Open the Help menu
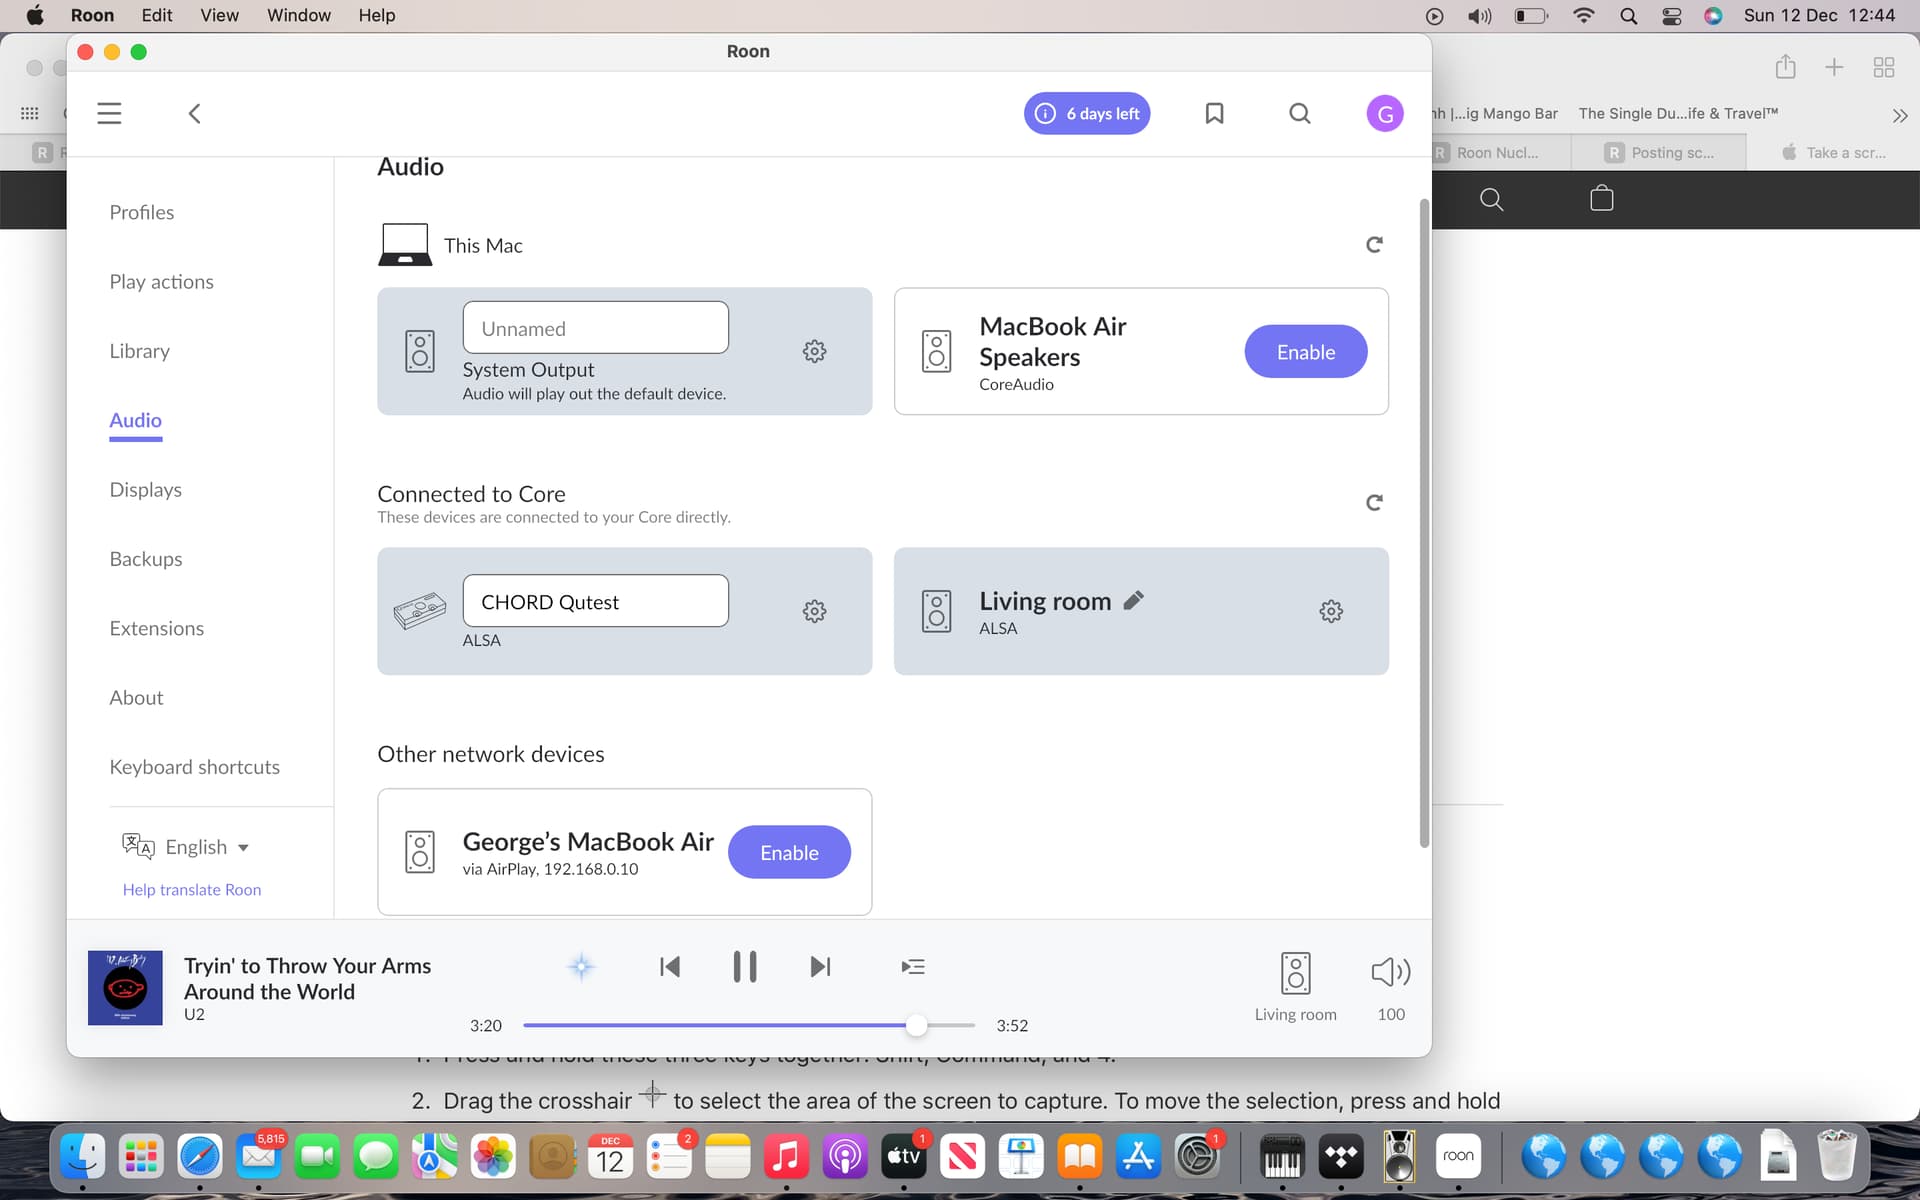Image resolution: width=1920 pixels, height=1200 pixels. (377, 15)
